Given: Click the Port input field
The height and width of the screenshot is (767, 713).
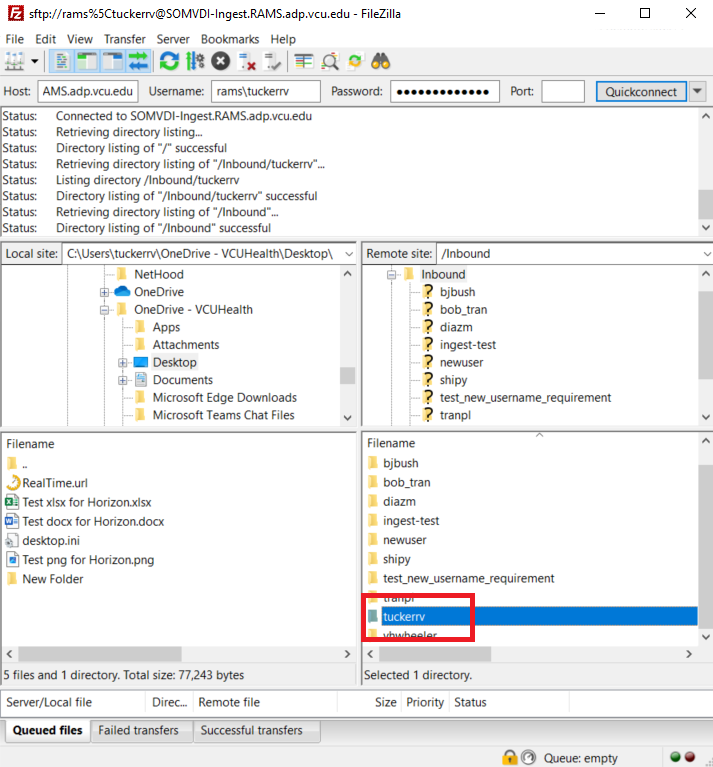Looking at the screenshot, I should (563, 91).
